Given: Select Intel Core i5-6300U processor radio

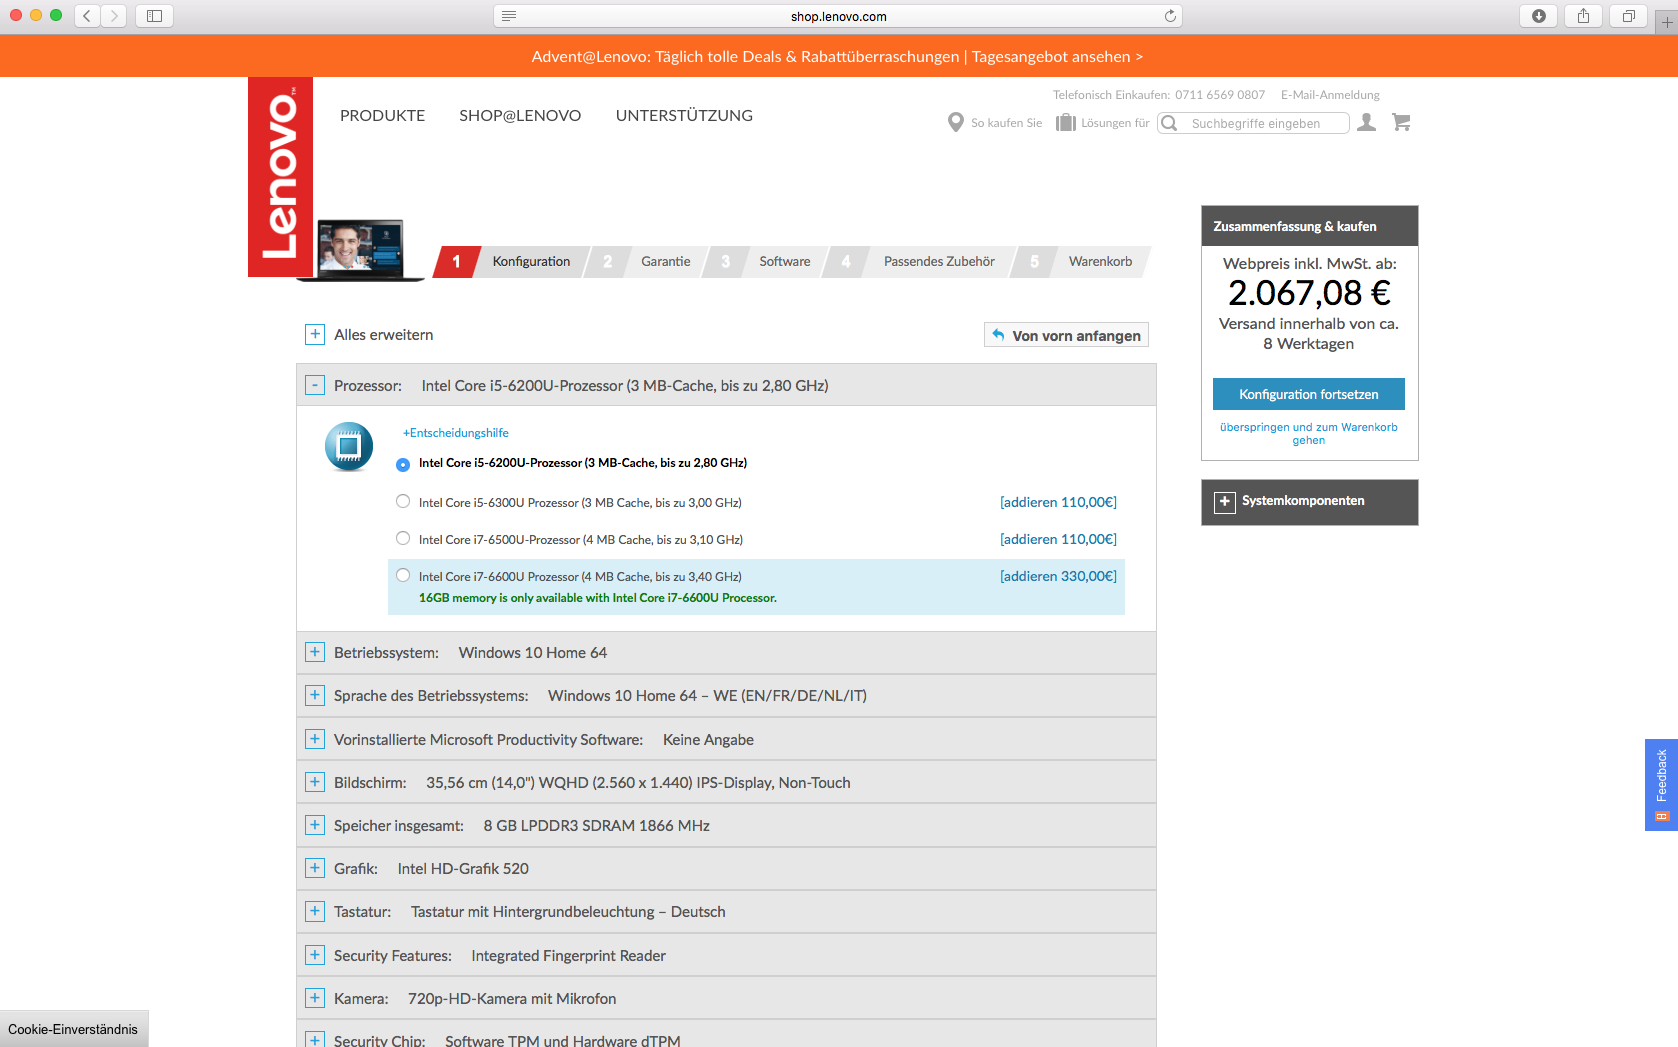Looking at the screenshot, I should point(403,501).
